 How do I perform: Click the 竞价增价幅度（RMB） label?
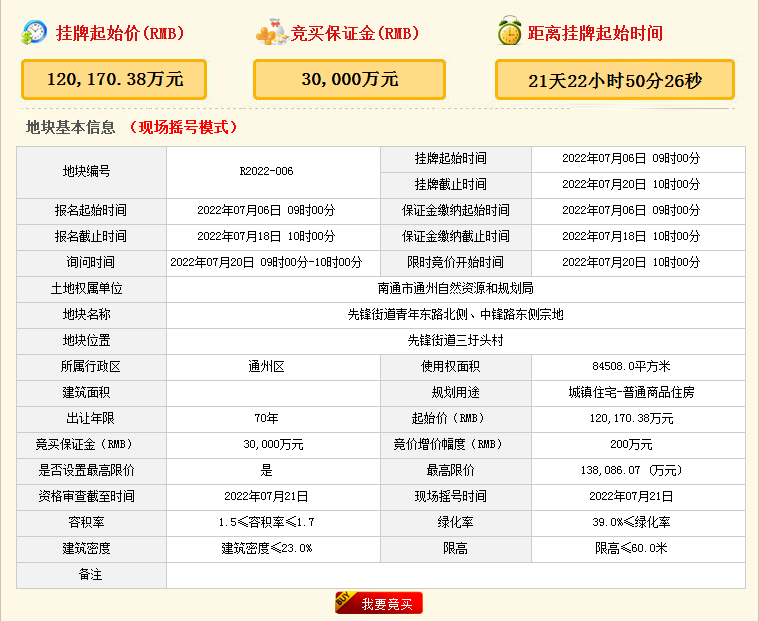tap(448, 444)
